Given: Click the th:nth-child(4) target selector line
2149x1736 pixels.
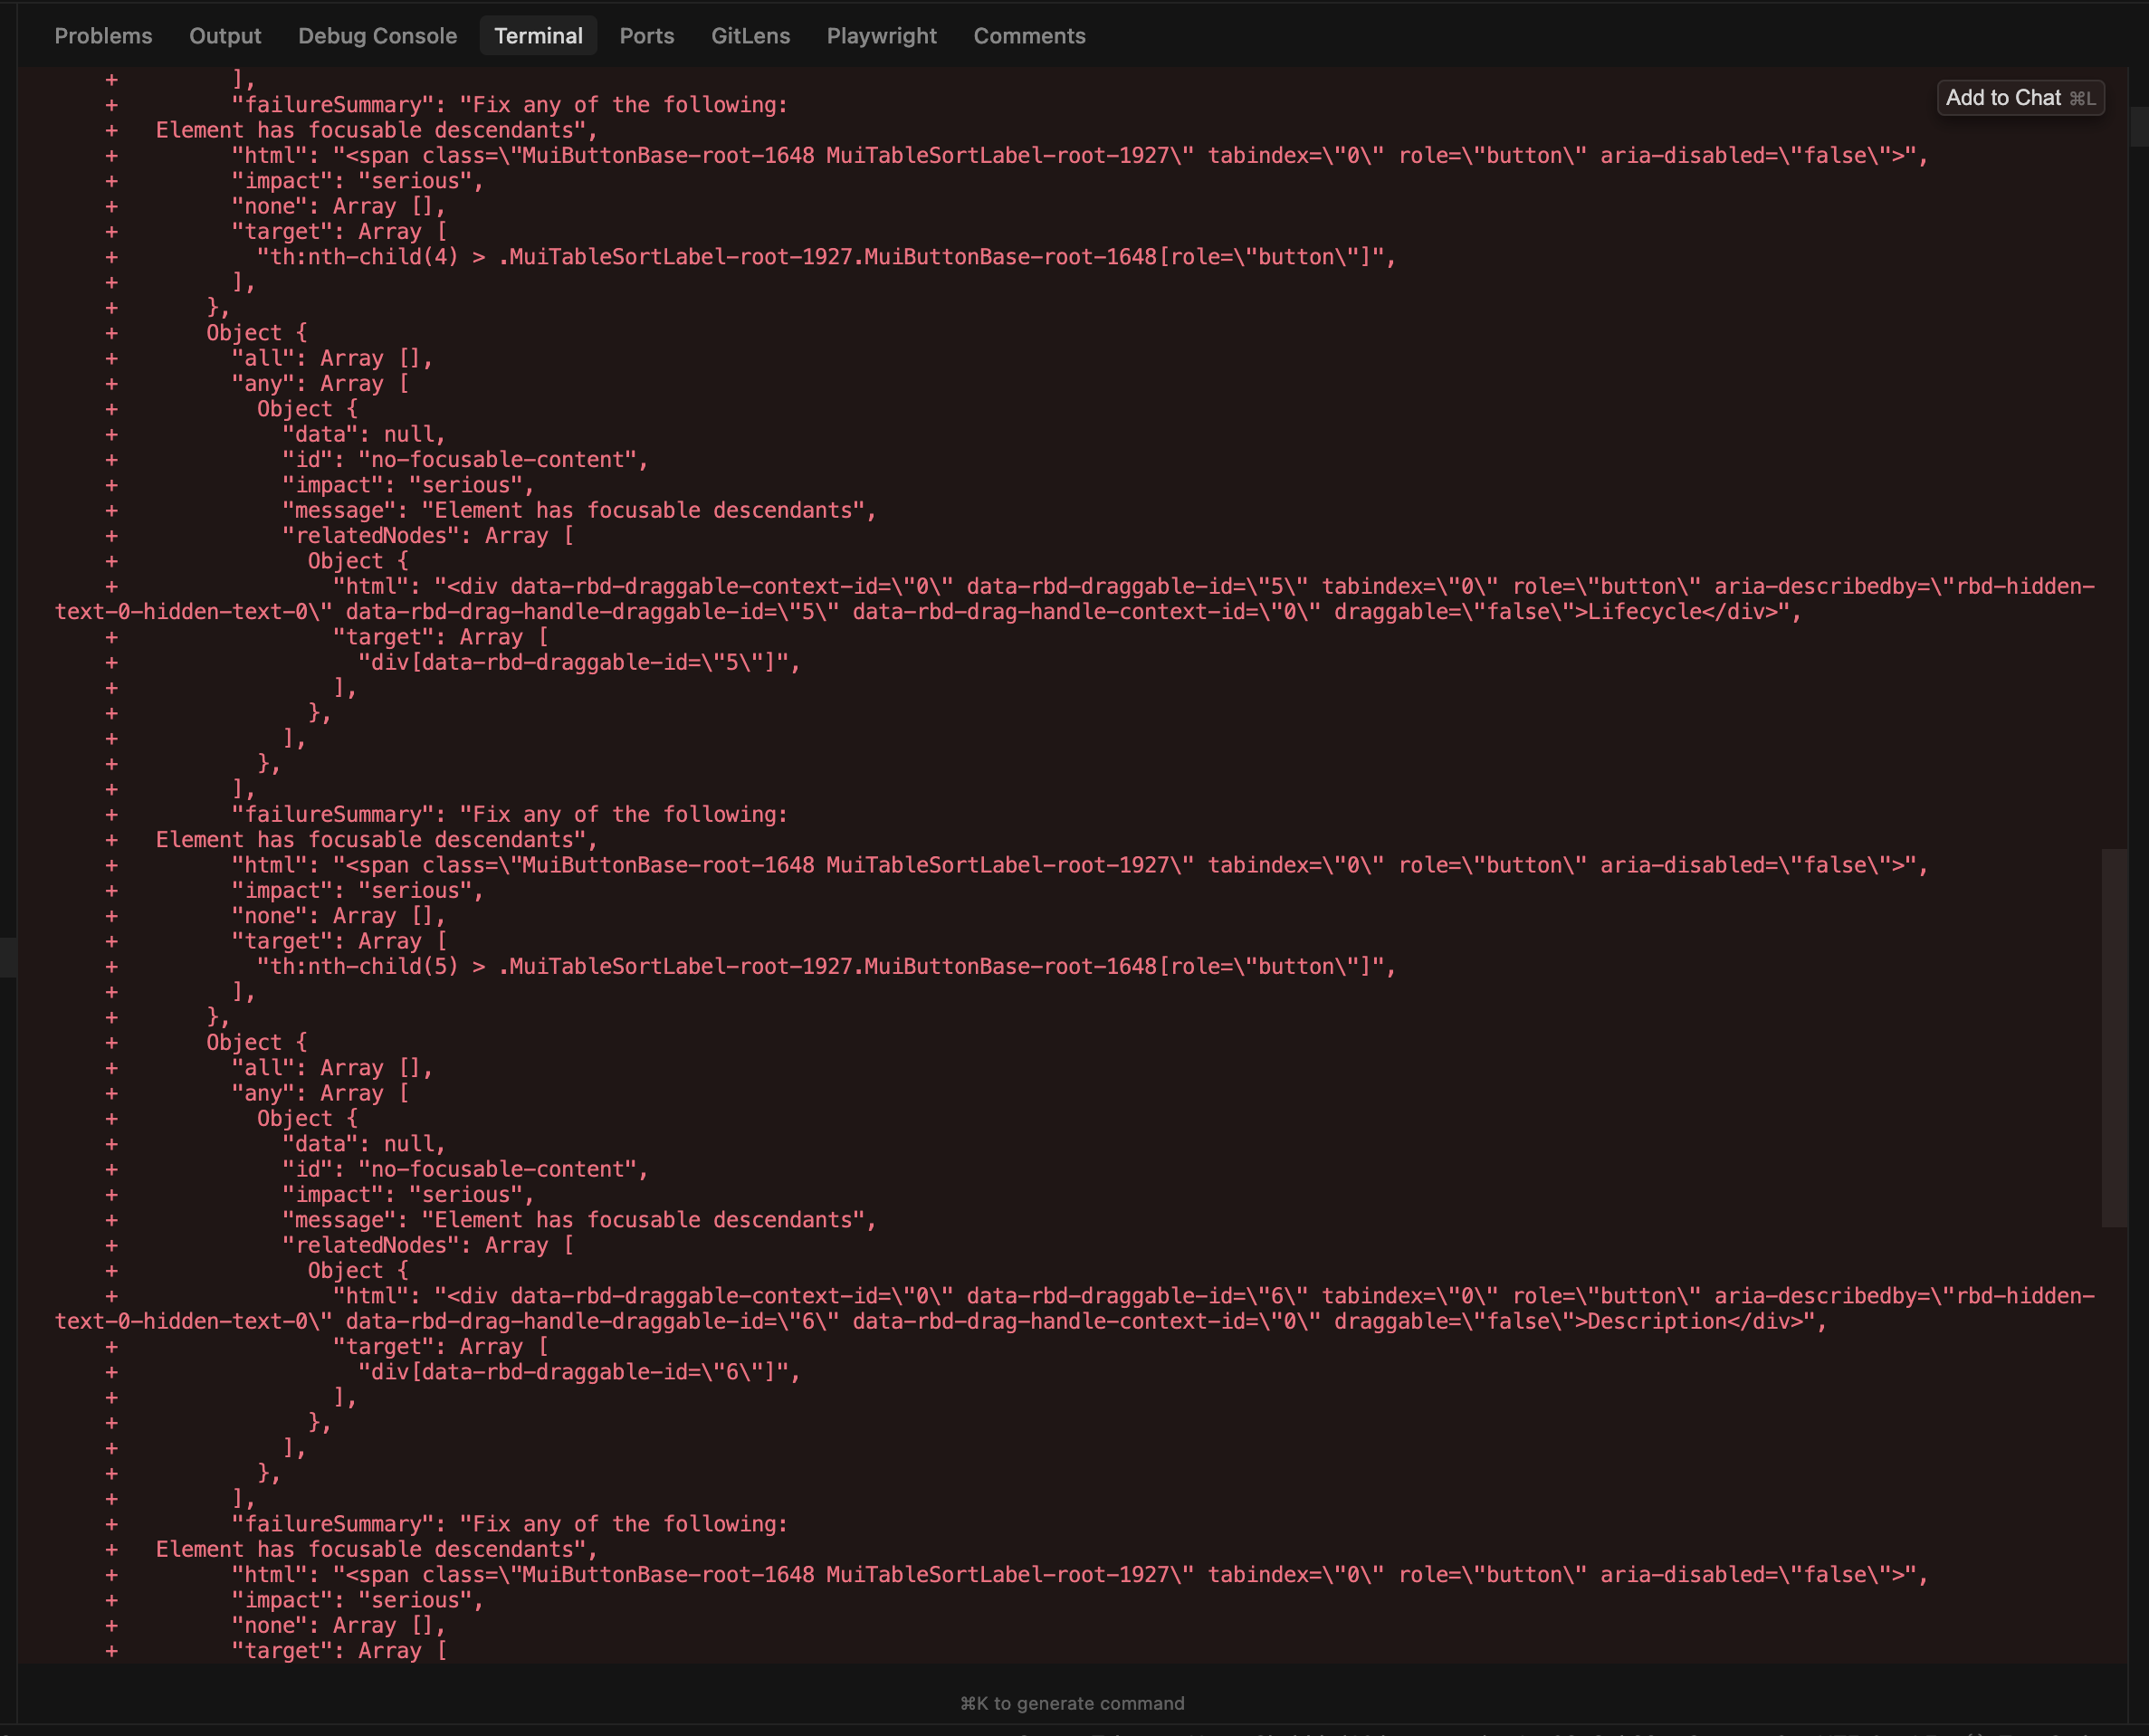Looking at the screenshot, I should click(825, 257).
